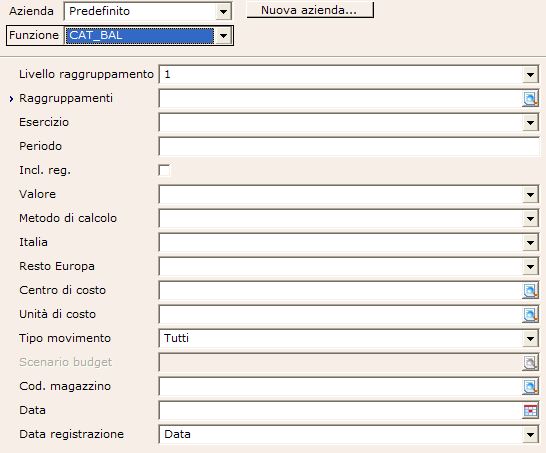Click the Nuova azienda... button
This screenshot has width=546, height=453.
click(310, 10)
